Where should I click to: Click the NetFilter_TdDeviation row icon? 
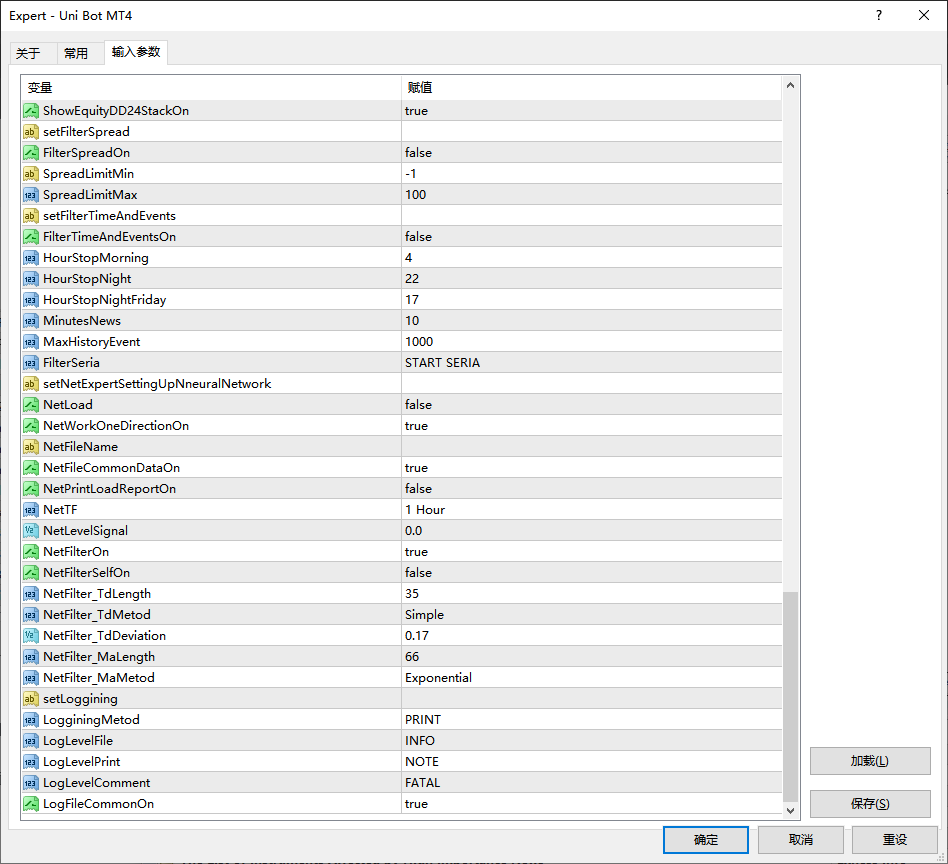[x=31, y=636]
